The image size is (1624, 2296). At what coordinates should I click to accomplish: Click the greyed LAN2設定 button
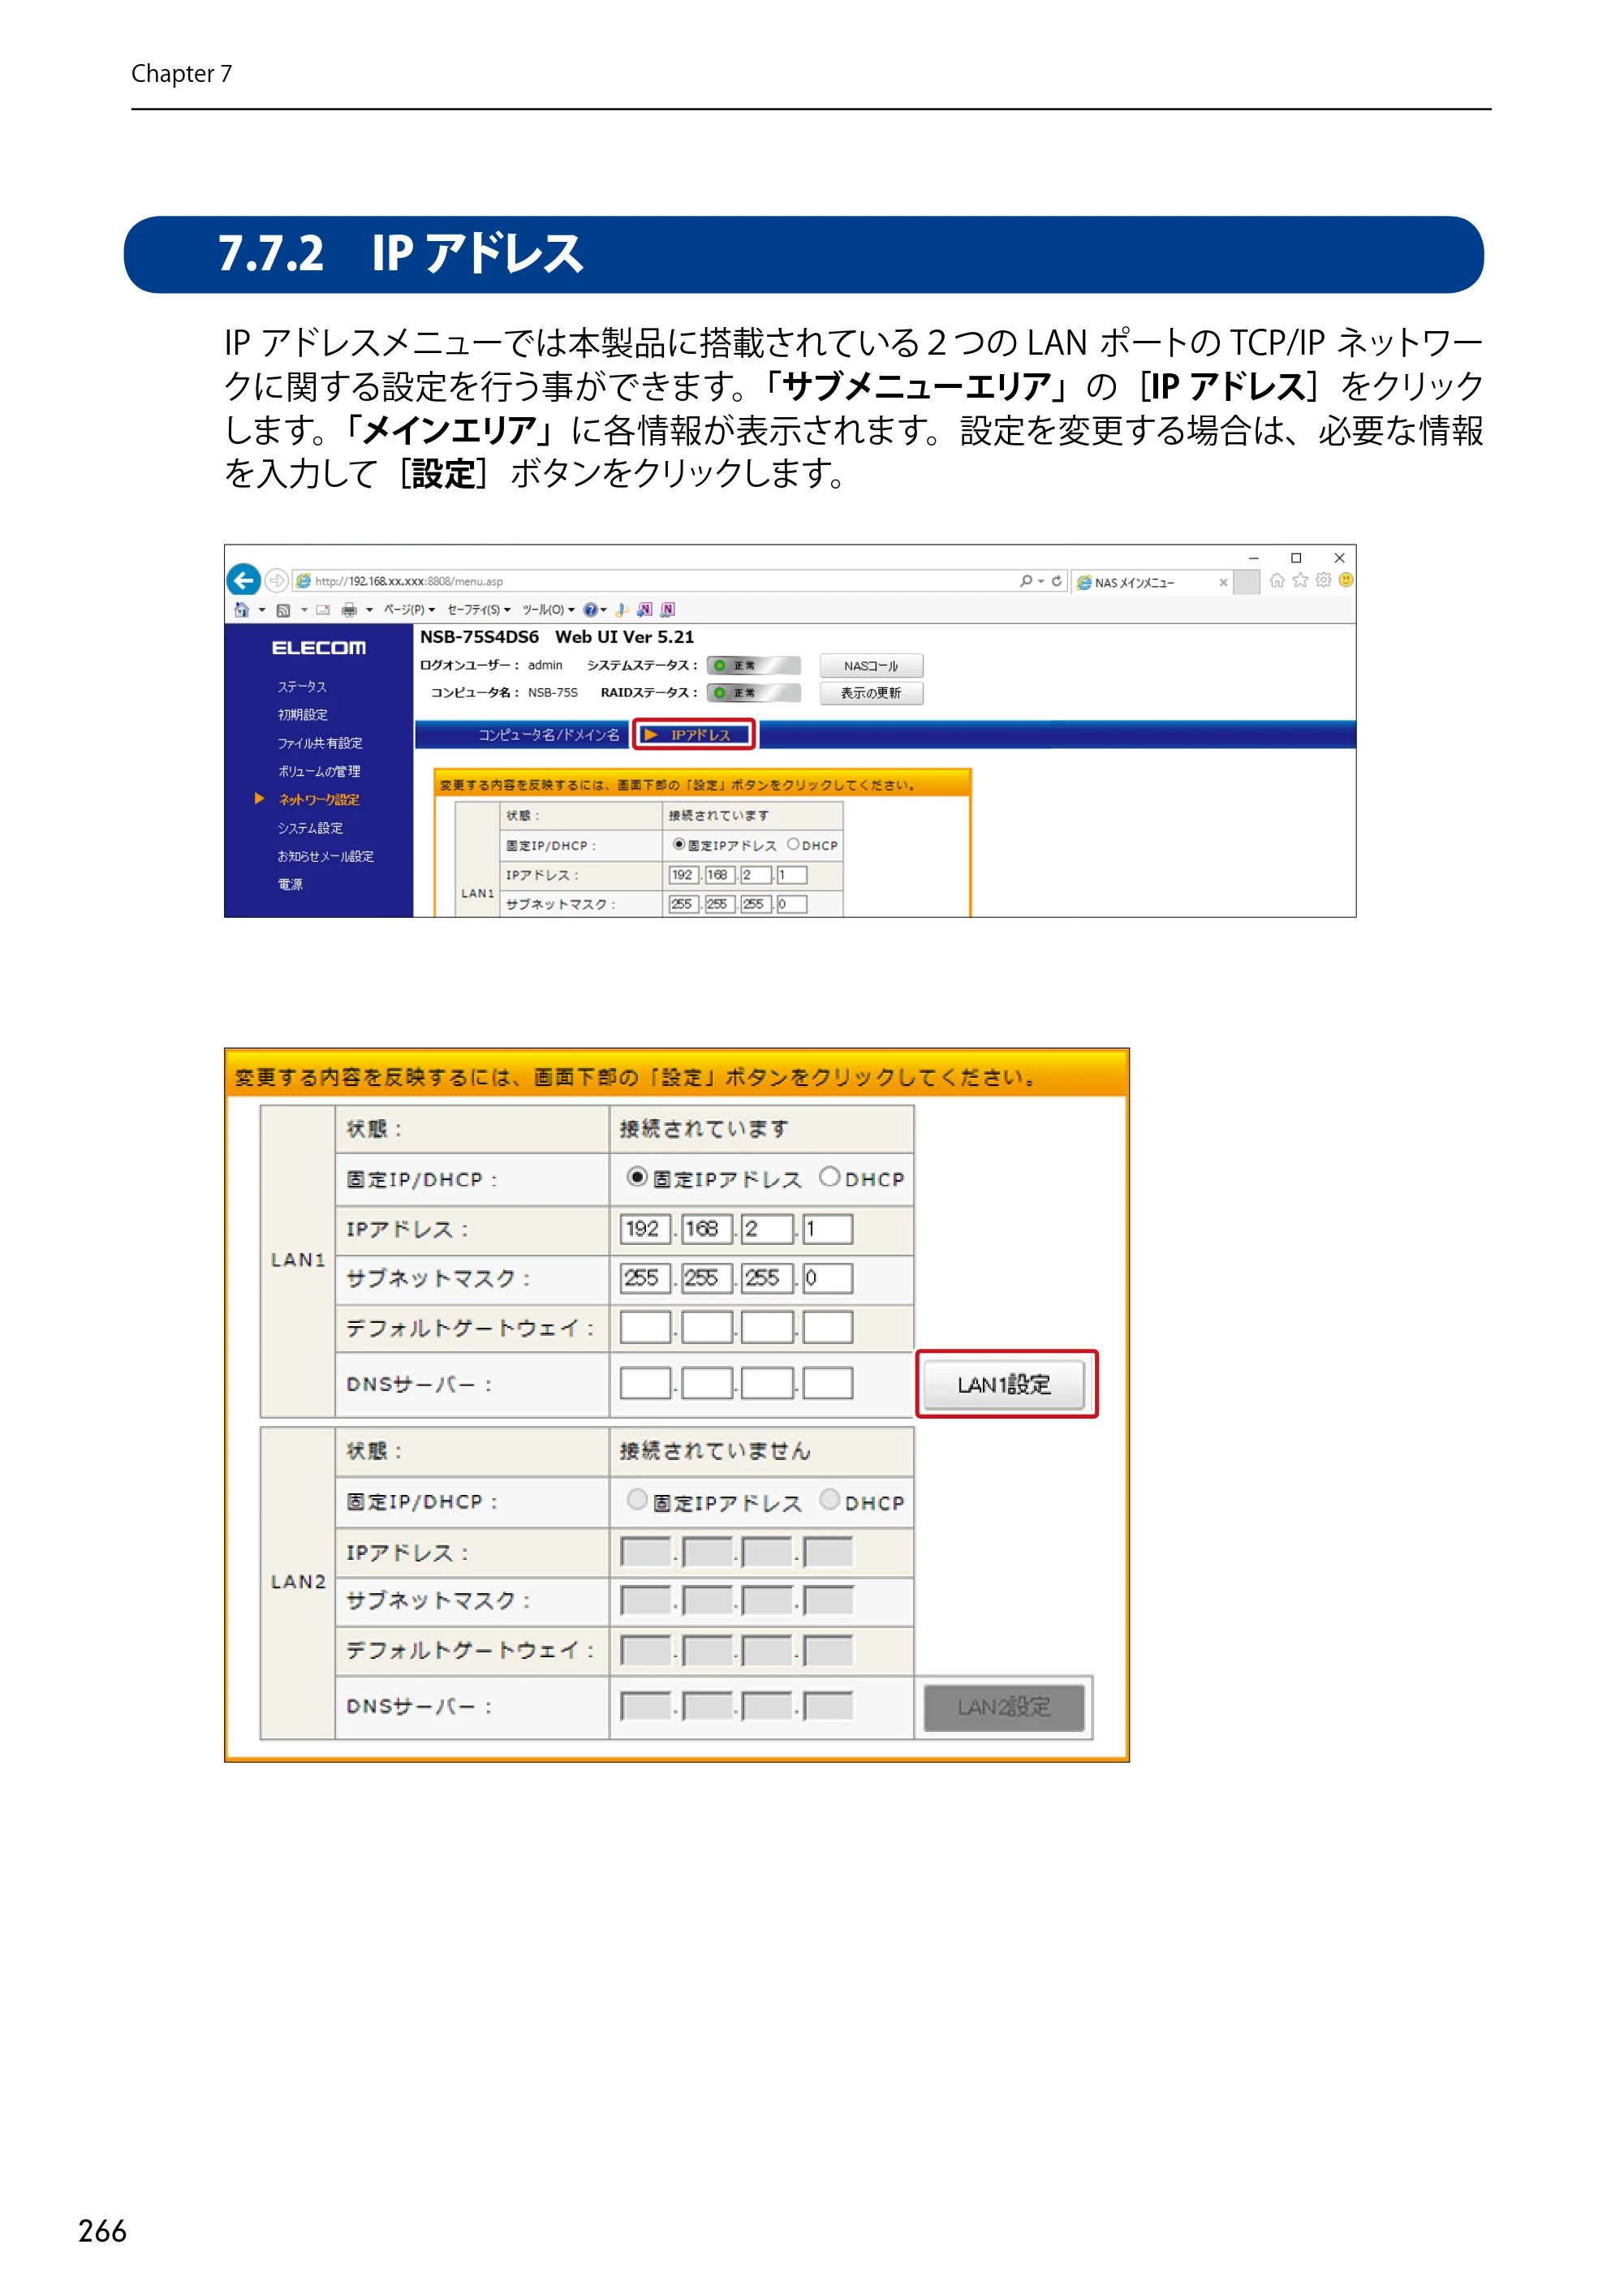point(1004,1707)
